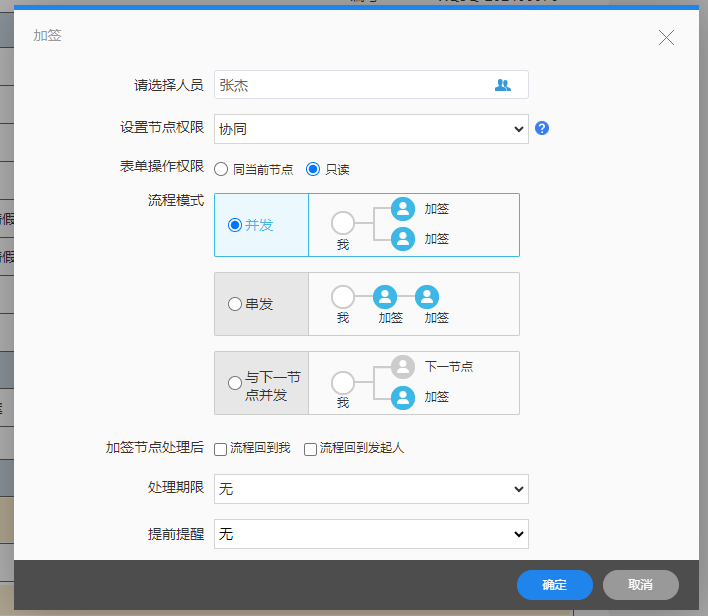Enable the 流程回到发起人 checkbox
Viewport: 708px width, 616px height.
click(x=310, y=449)
